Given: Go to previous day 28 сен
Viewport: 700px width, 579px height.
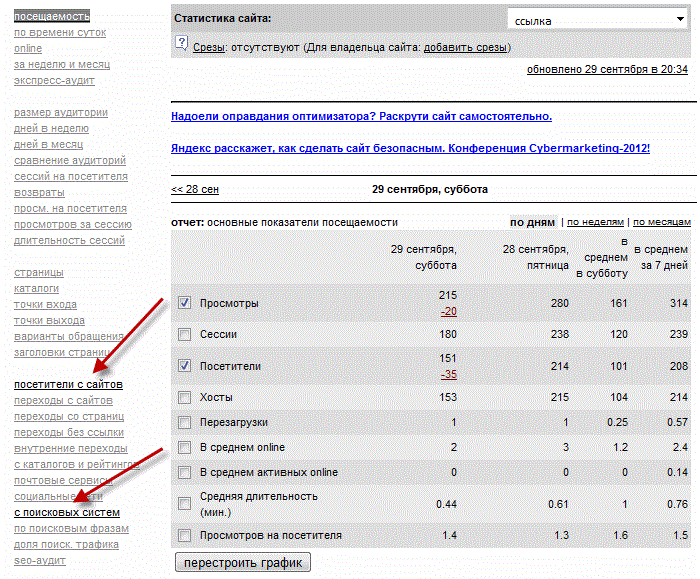Looking at the screenshot, I should pyautogui.click(x=195, y=189).
